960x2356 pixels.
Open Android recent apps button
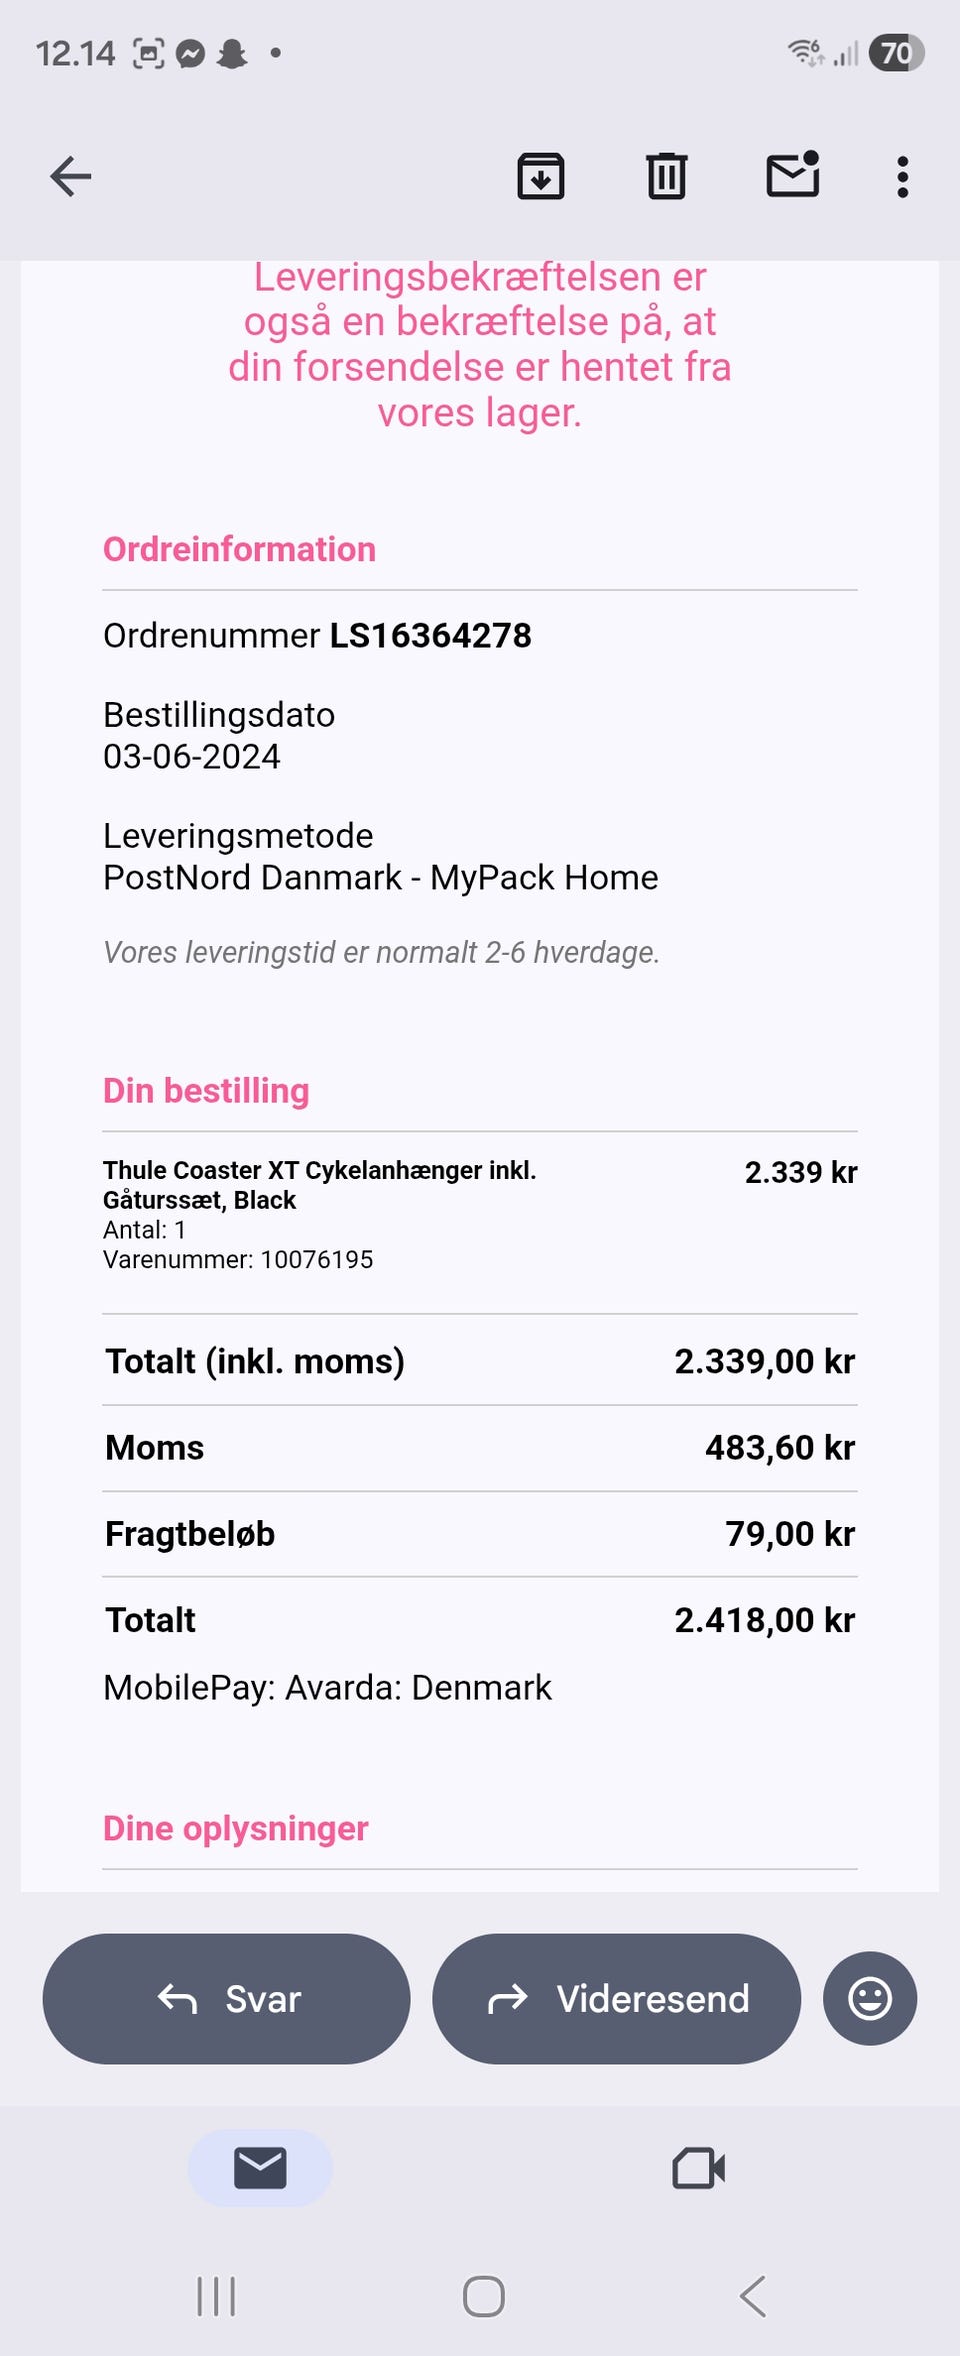tap(216, 2296)
